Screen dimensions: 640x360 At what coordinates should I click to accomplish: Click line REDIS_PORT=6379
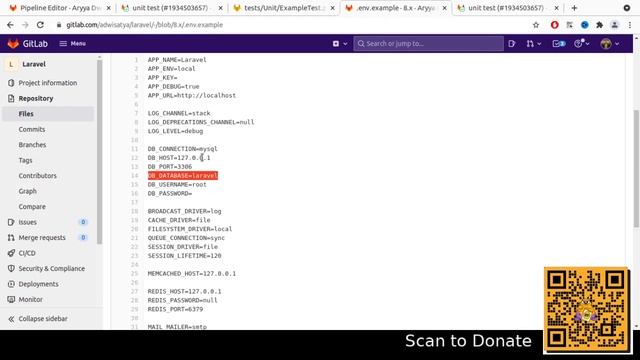click(x=176, y=309)
